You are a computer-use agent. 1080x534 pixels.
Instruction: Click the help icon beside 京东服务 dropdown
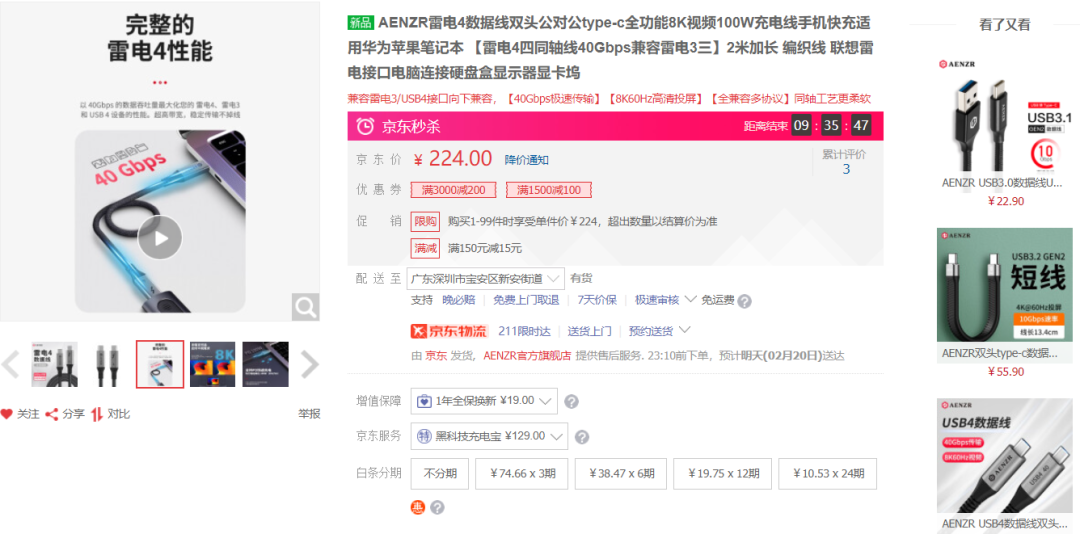click(x=582, y=437)
